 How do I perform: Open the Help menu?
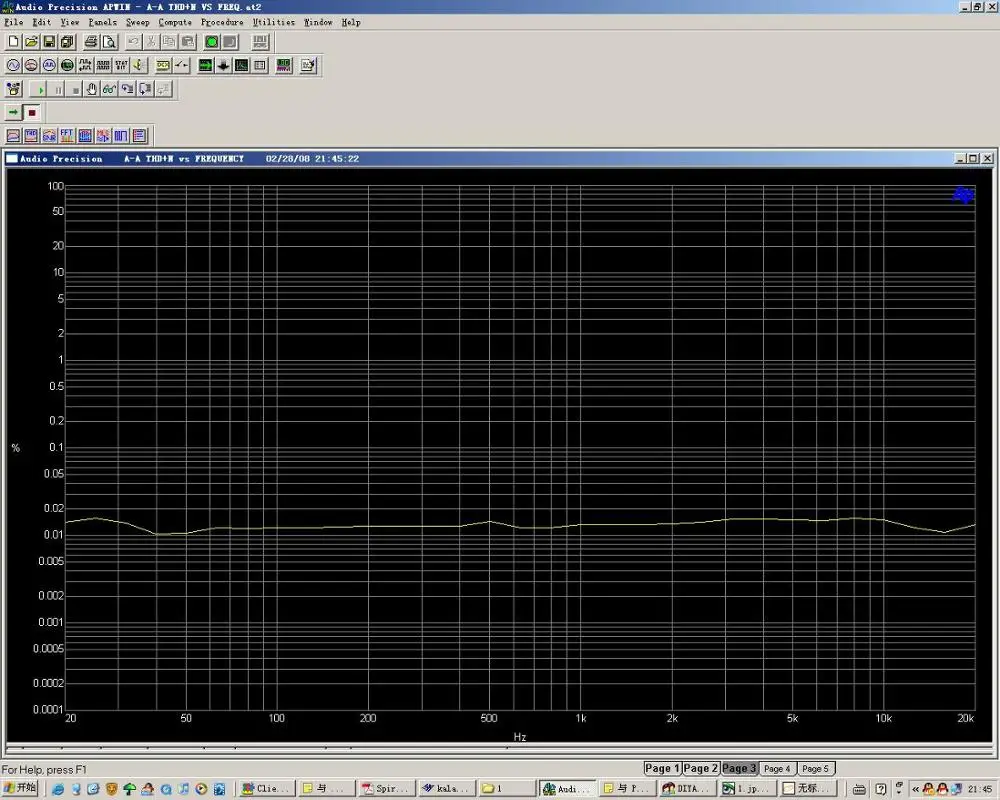(351, 22)
